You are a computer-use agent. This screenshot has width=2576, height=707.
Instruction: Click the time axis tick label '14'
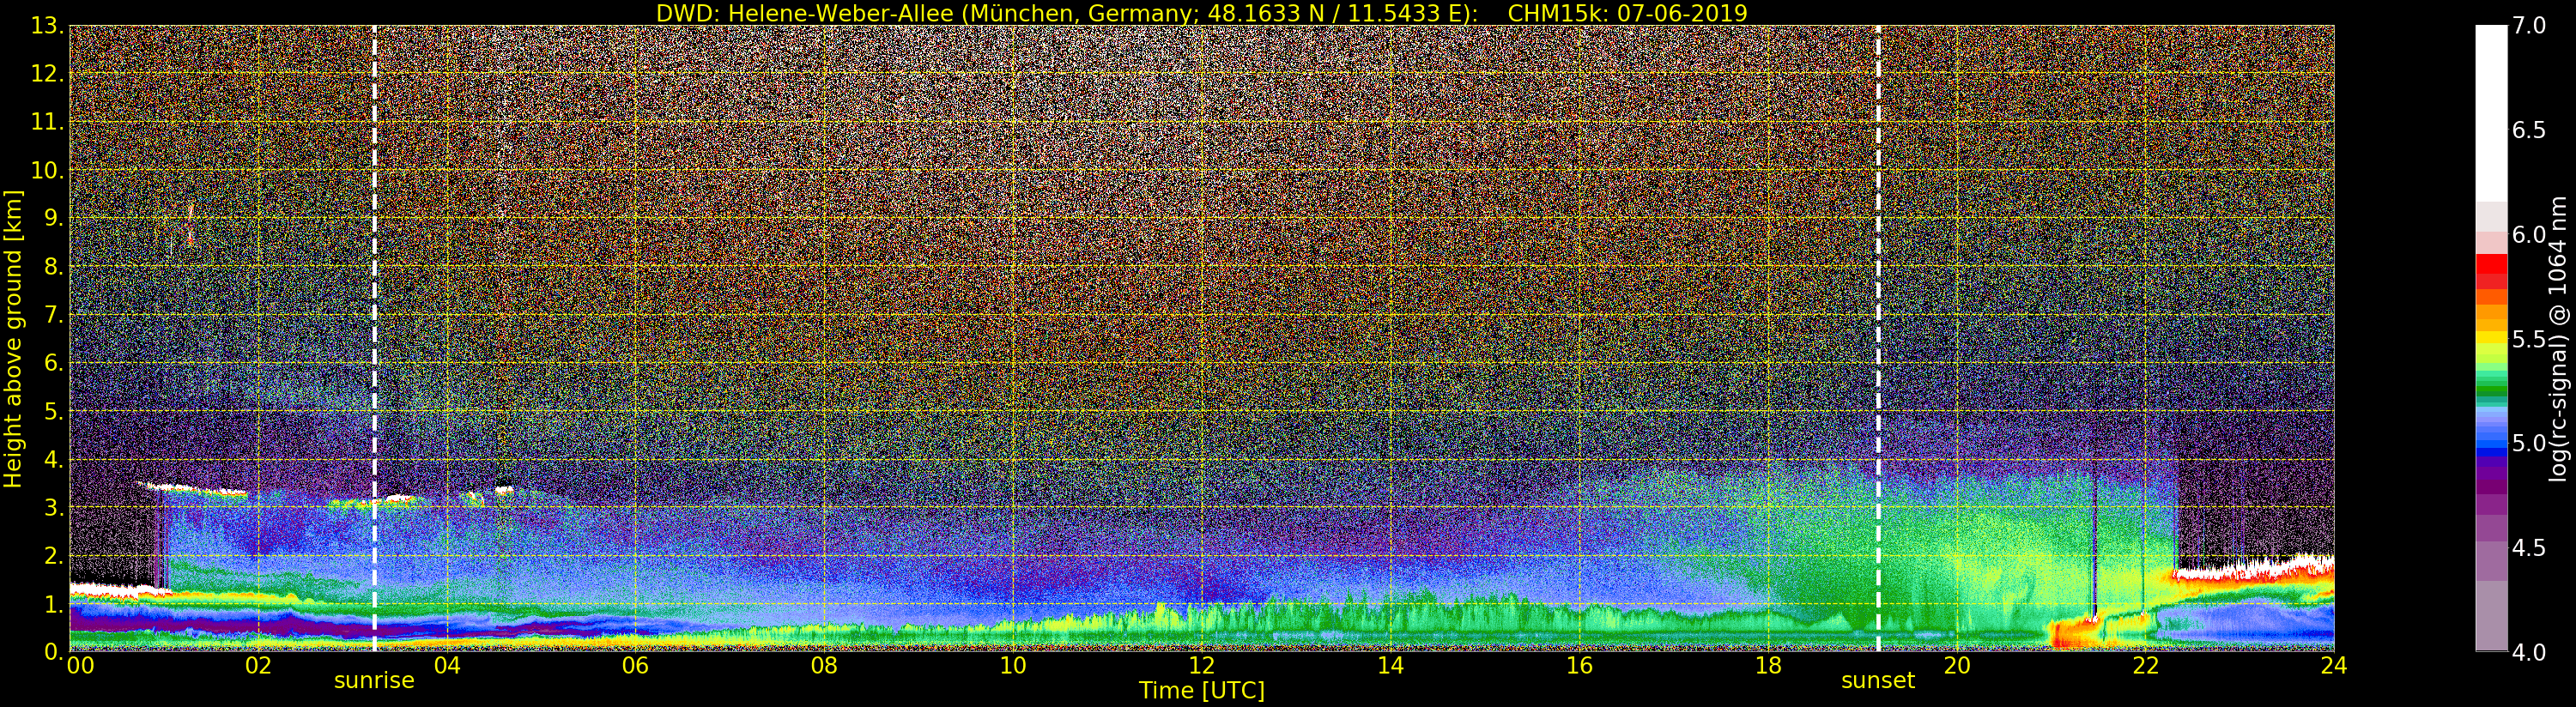coord(1390,666)
